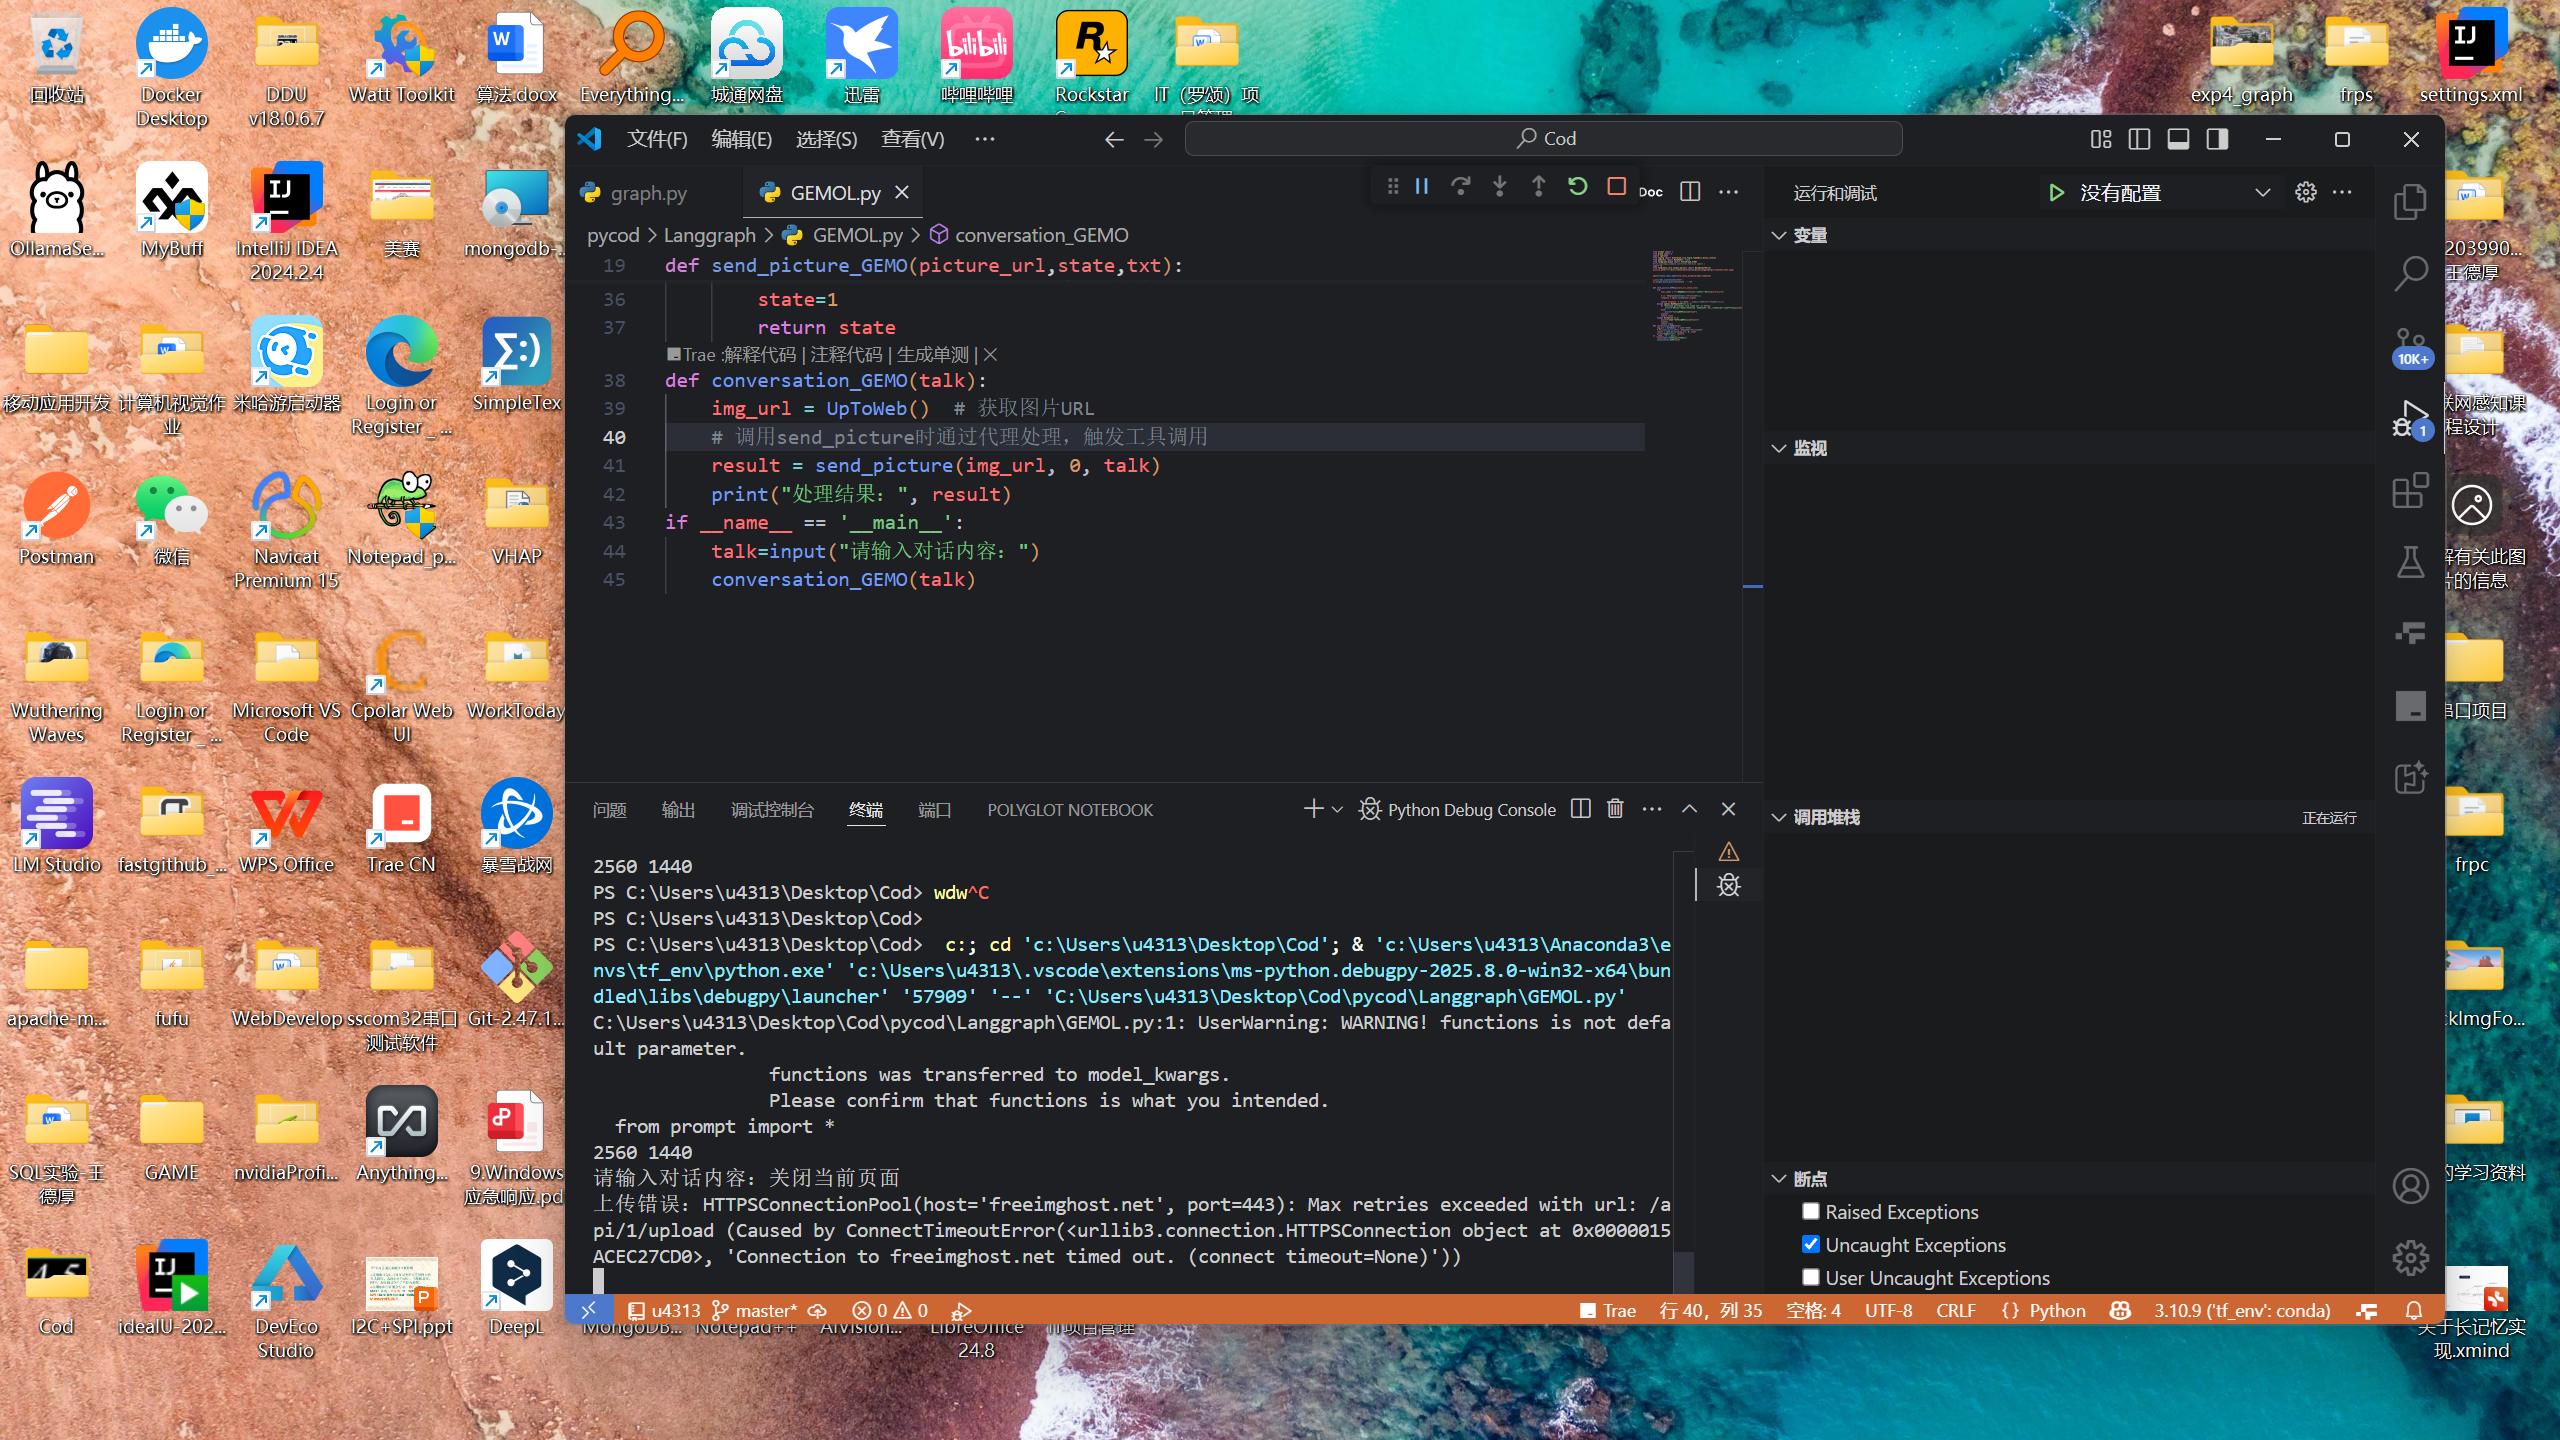
Task: Open Source Control view with 10K+ badge
Action: [2410, 347]
